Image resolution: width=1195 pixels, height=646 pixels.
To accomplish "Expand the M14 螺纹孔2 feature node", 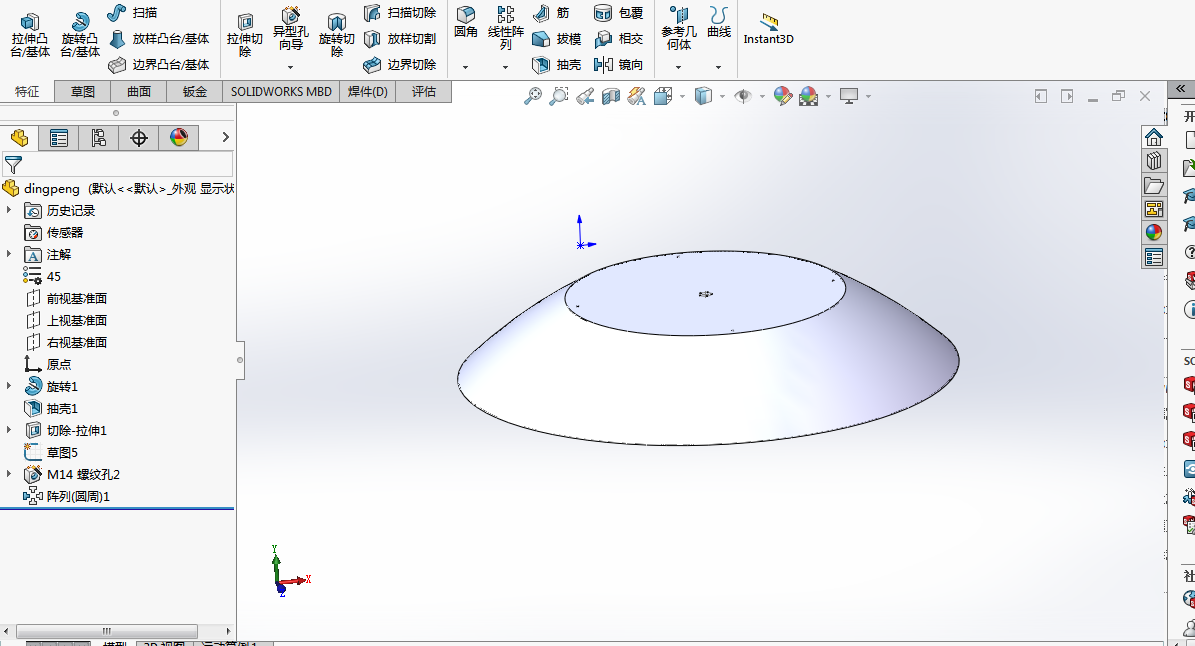I will (9, 475).
